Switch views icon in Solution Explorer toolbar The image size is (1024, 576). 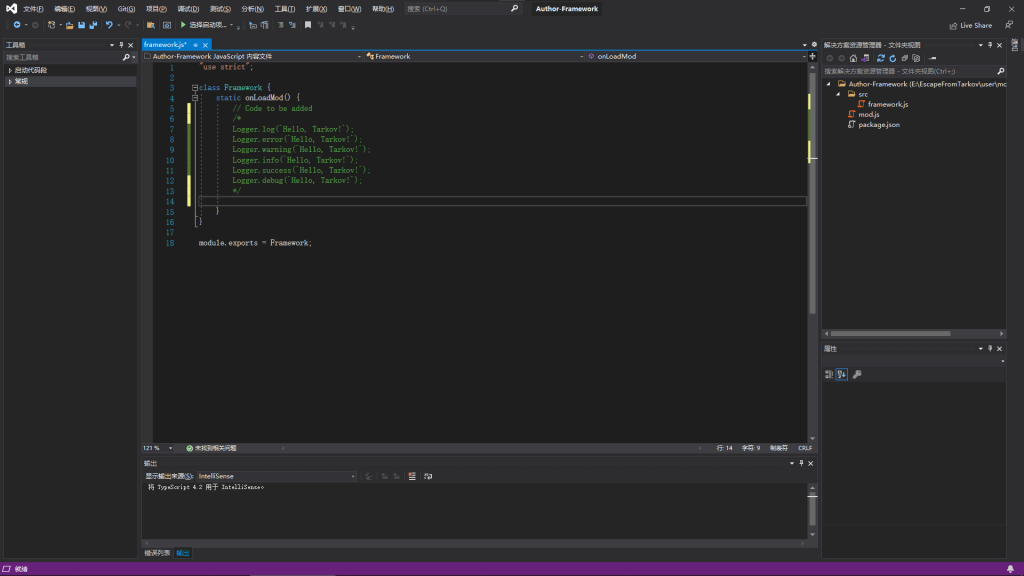click(865, 58)
